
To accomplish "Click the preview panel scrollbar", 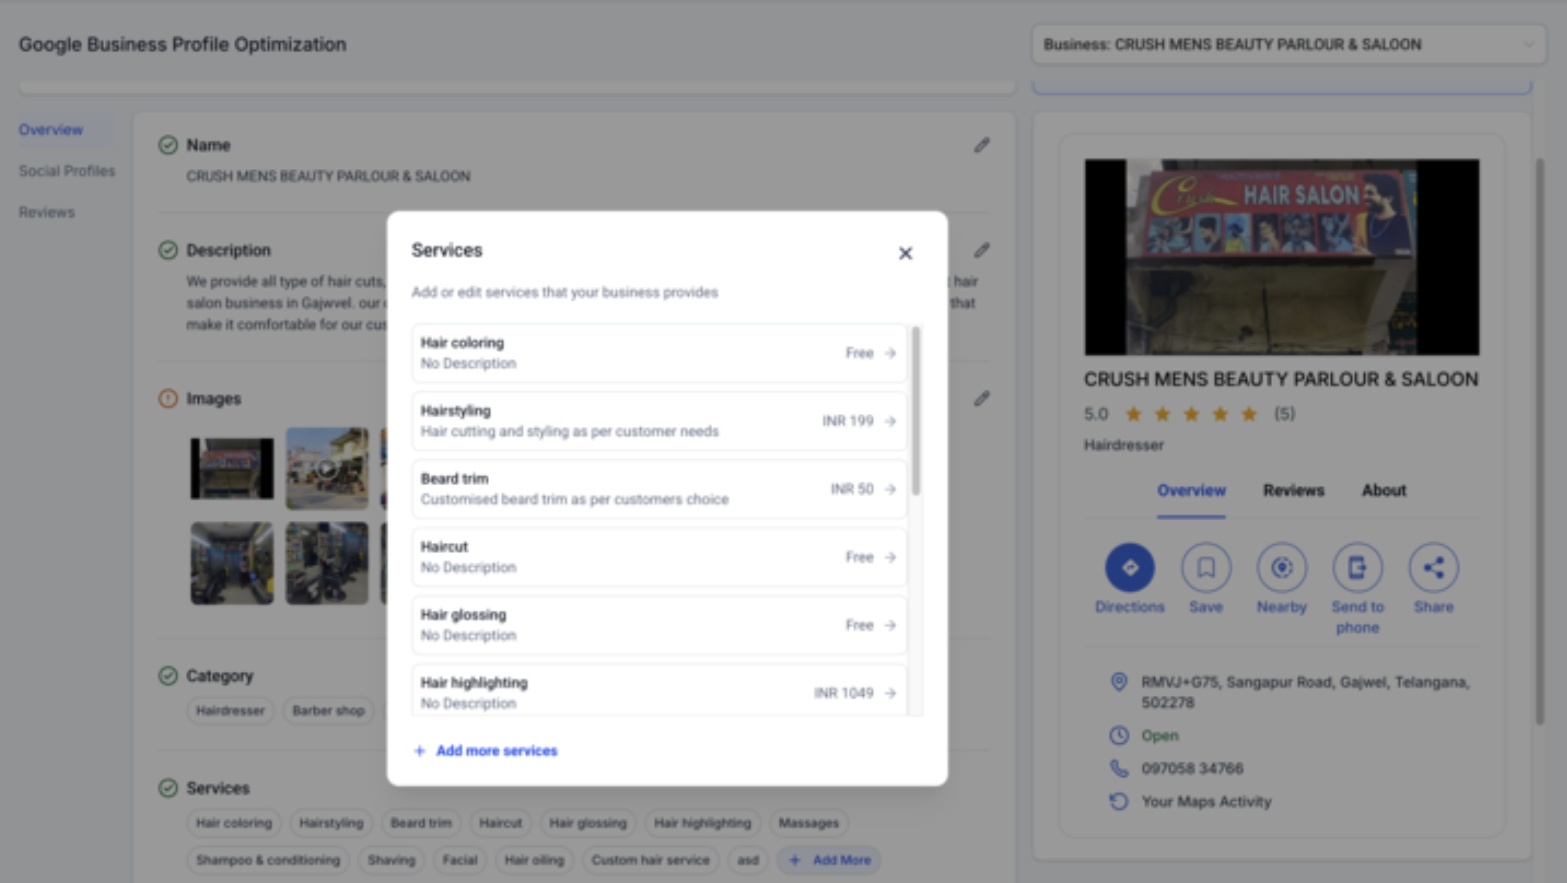I will [x=1540, y=440].
